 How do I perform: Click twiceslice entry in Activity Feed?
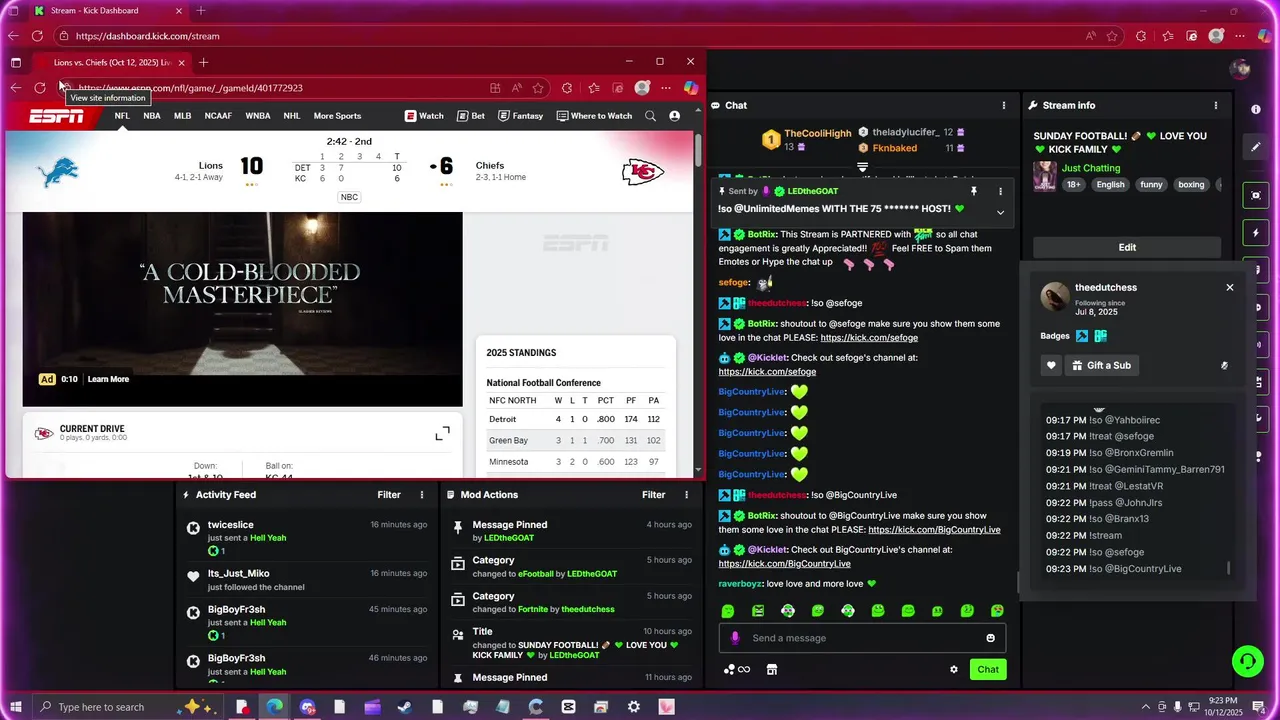pos(306,537)
